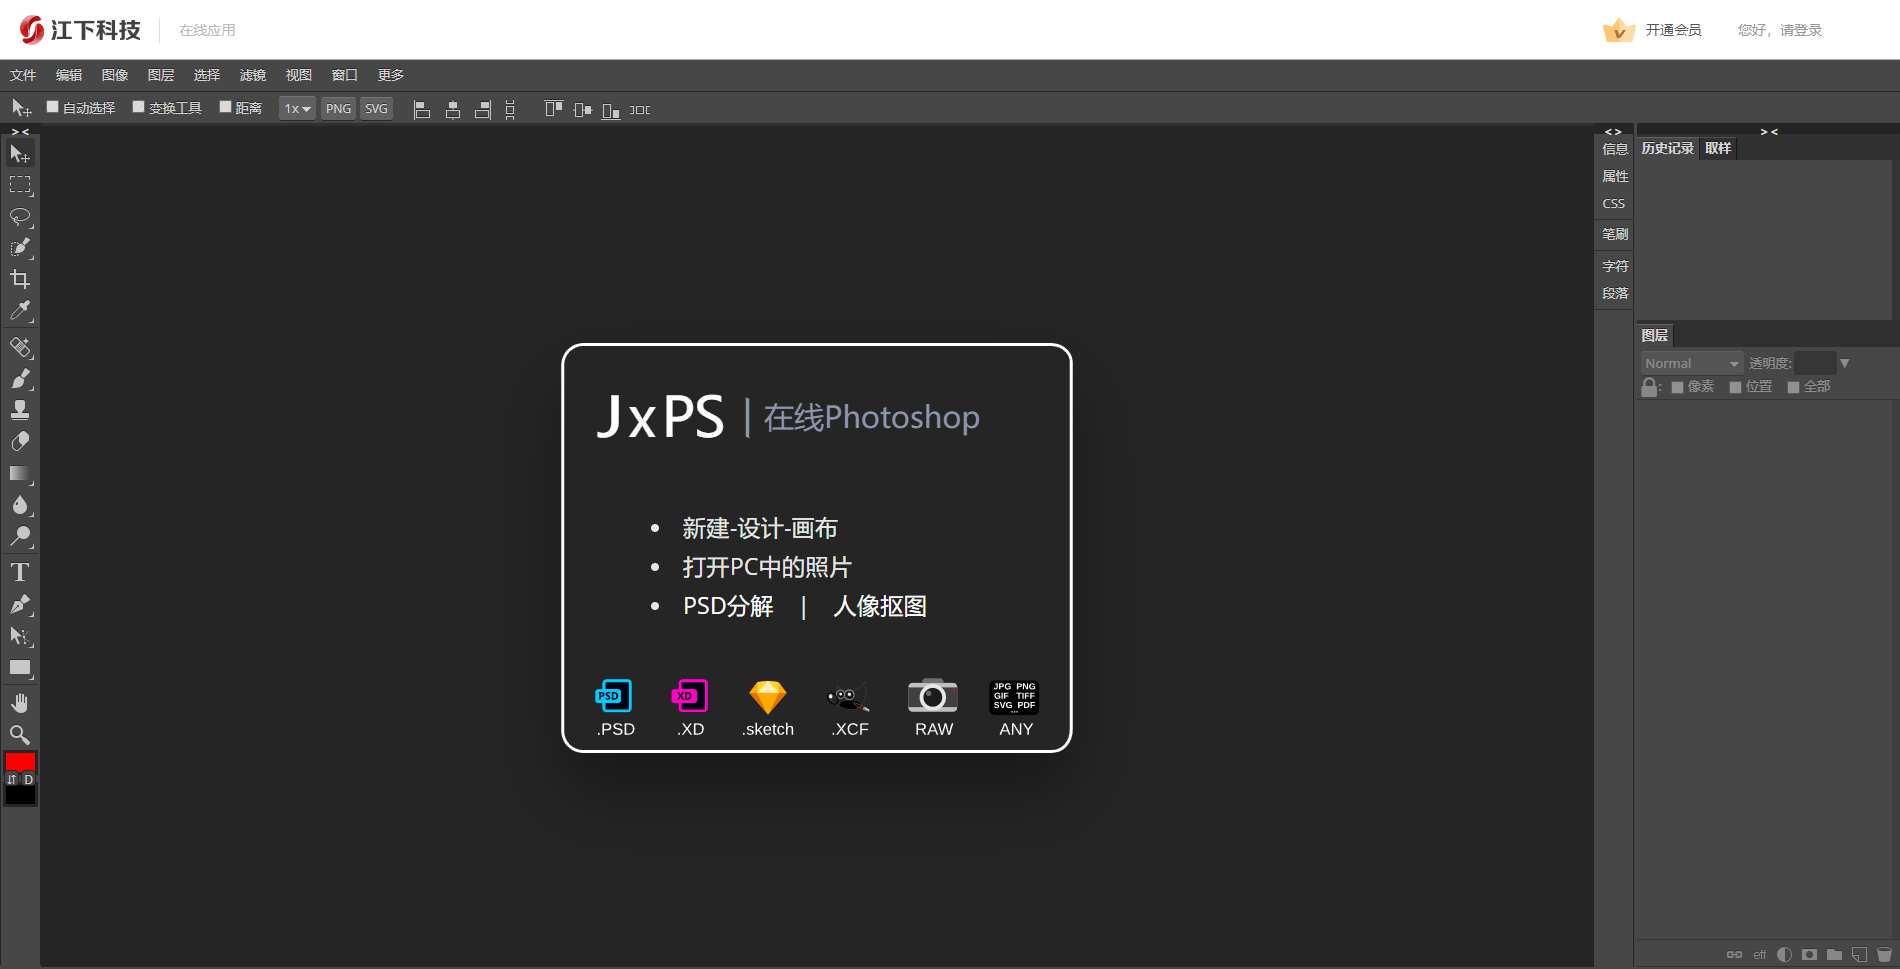This screenshot has height=969, width=1900.
Task: Expand the side panel with <> toggle
Action: [x=1613, y=131]
